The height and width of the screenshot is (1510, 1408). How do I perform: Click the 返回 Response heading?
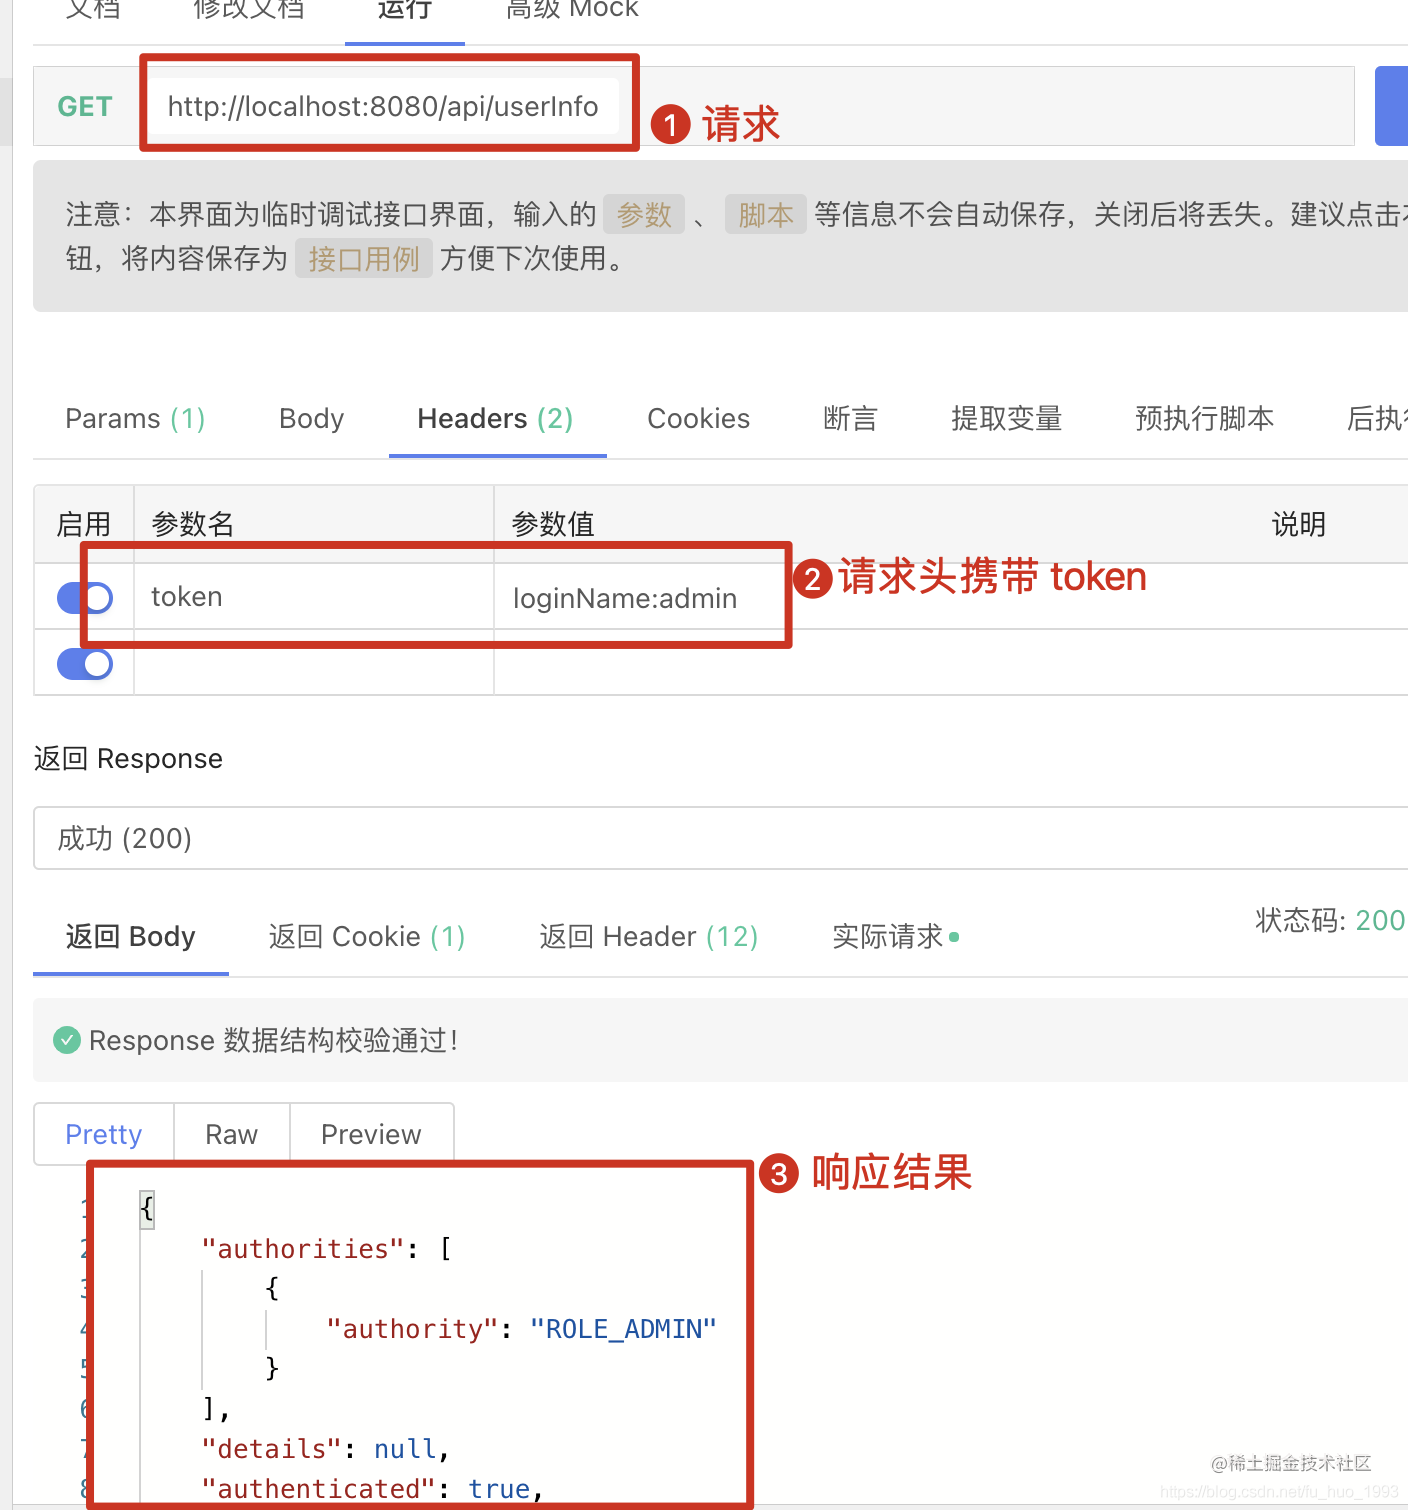point(128,758)
